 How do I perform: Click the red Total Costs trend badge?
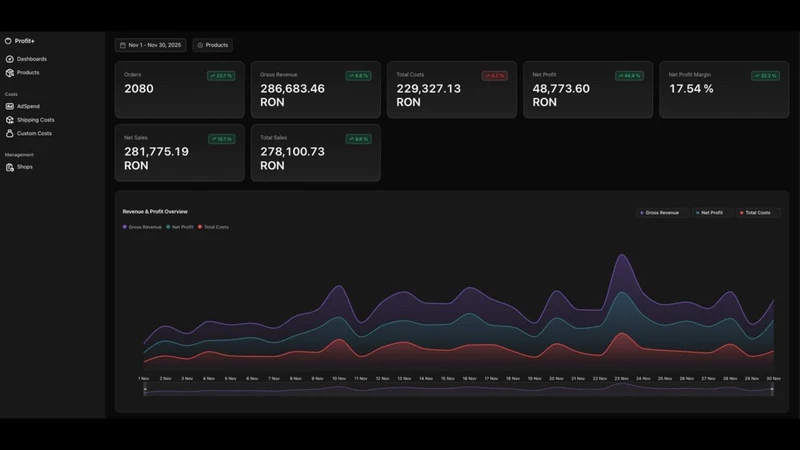click(494, 76)
